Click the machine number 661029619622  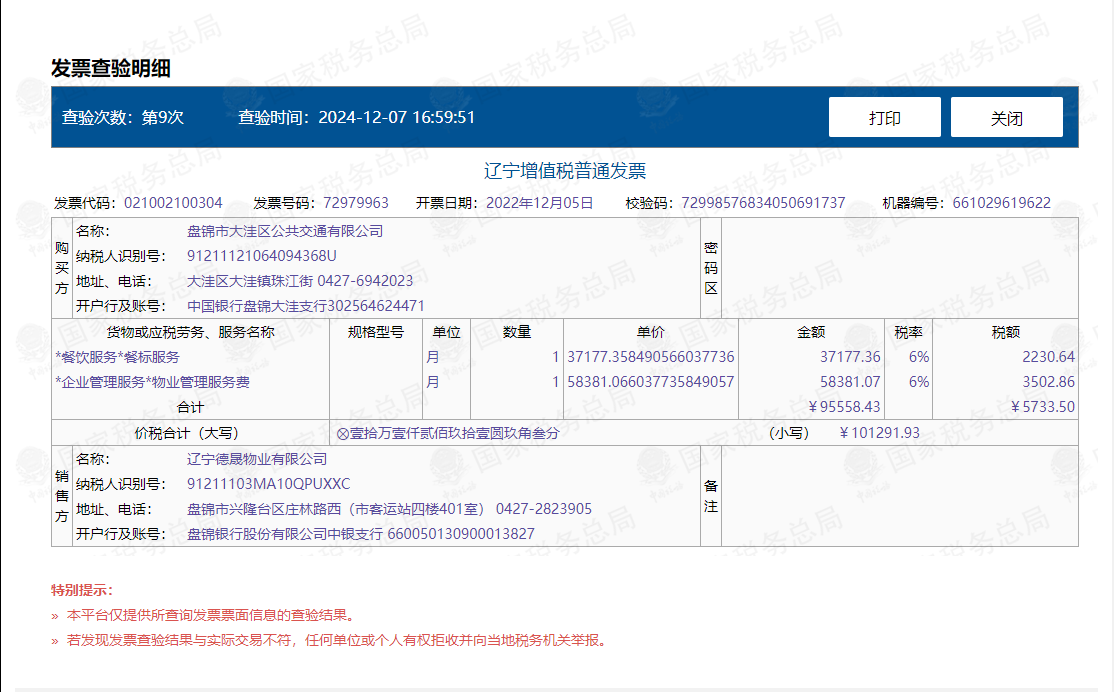(1001, 203)
